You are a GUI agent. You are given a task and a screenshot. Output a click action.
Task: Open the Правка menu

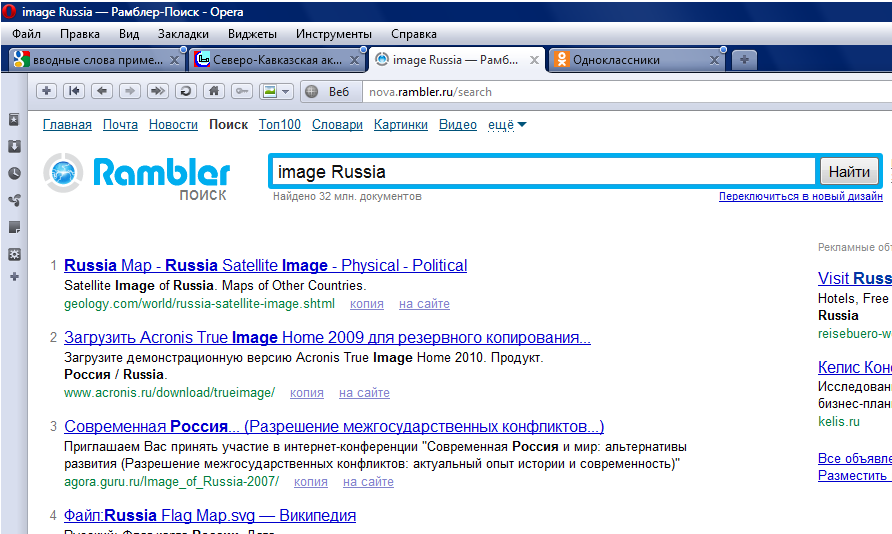pyautogui.click(x=80, y=34)
